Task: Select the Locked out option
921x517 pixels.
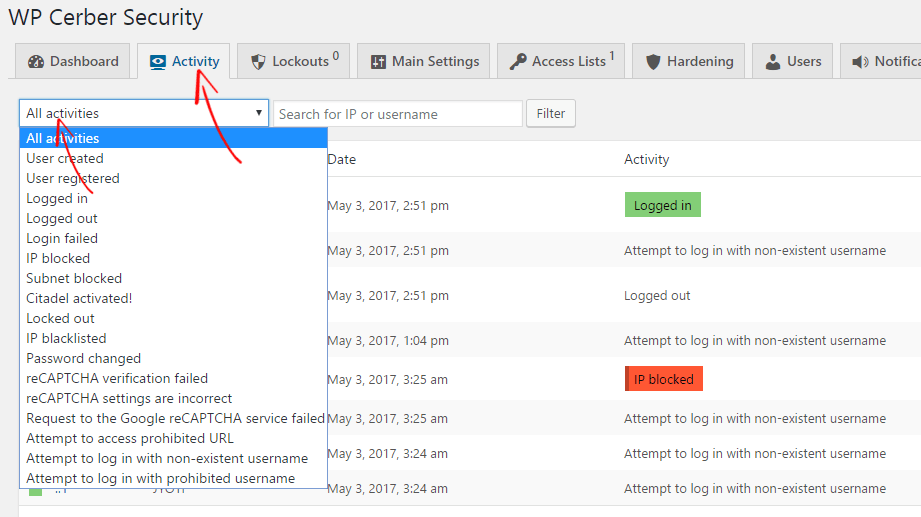Action: (x=173, y=318)
